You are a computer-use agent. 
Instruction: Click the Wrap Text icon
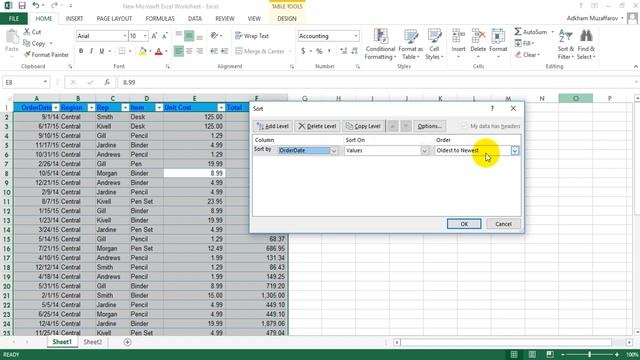point(239,36)
